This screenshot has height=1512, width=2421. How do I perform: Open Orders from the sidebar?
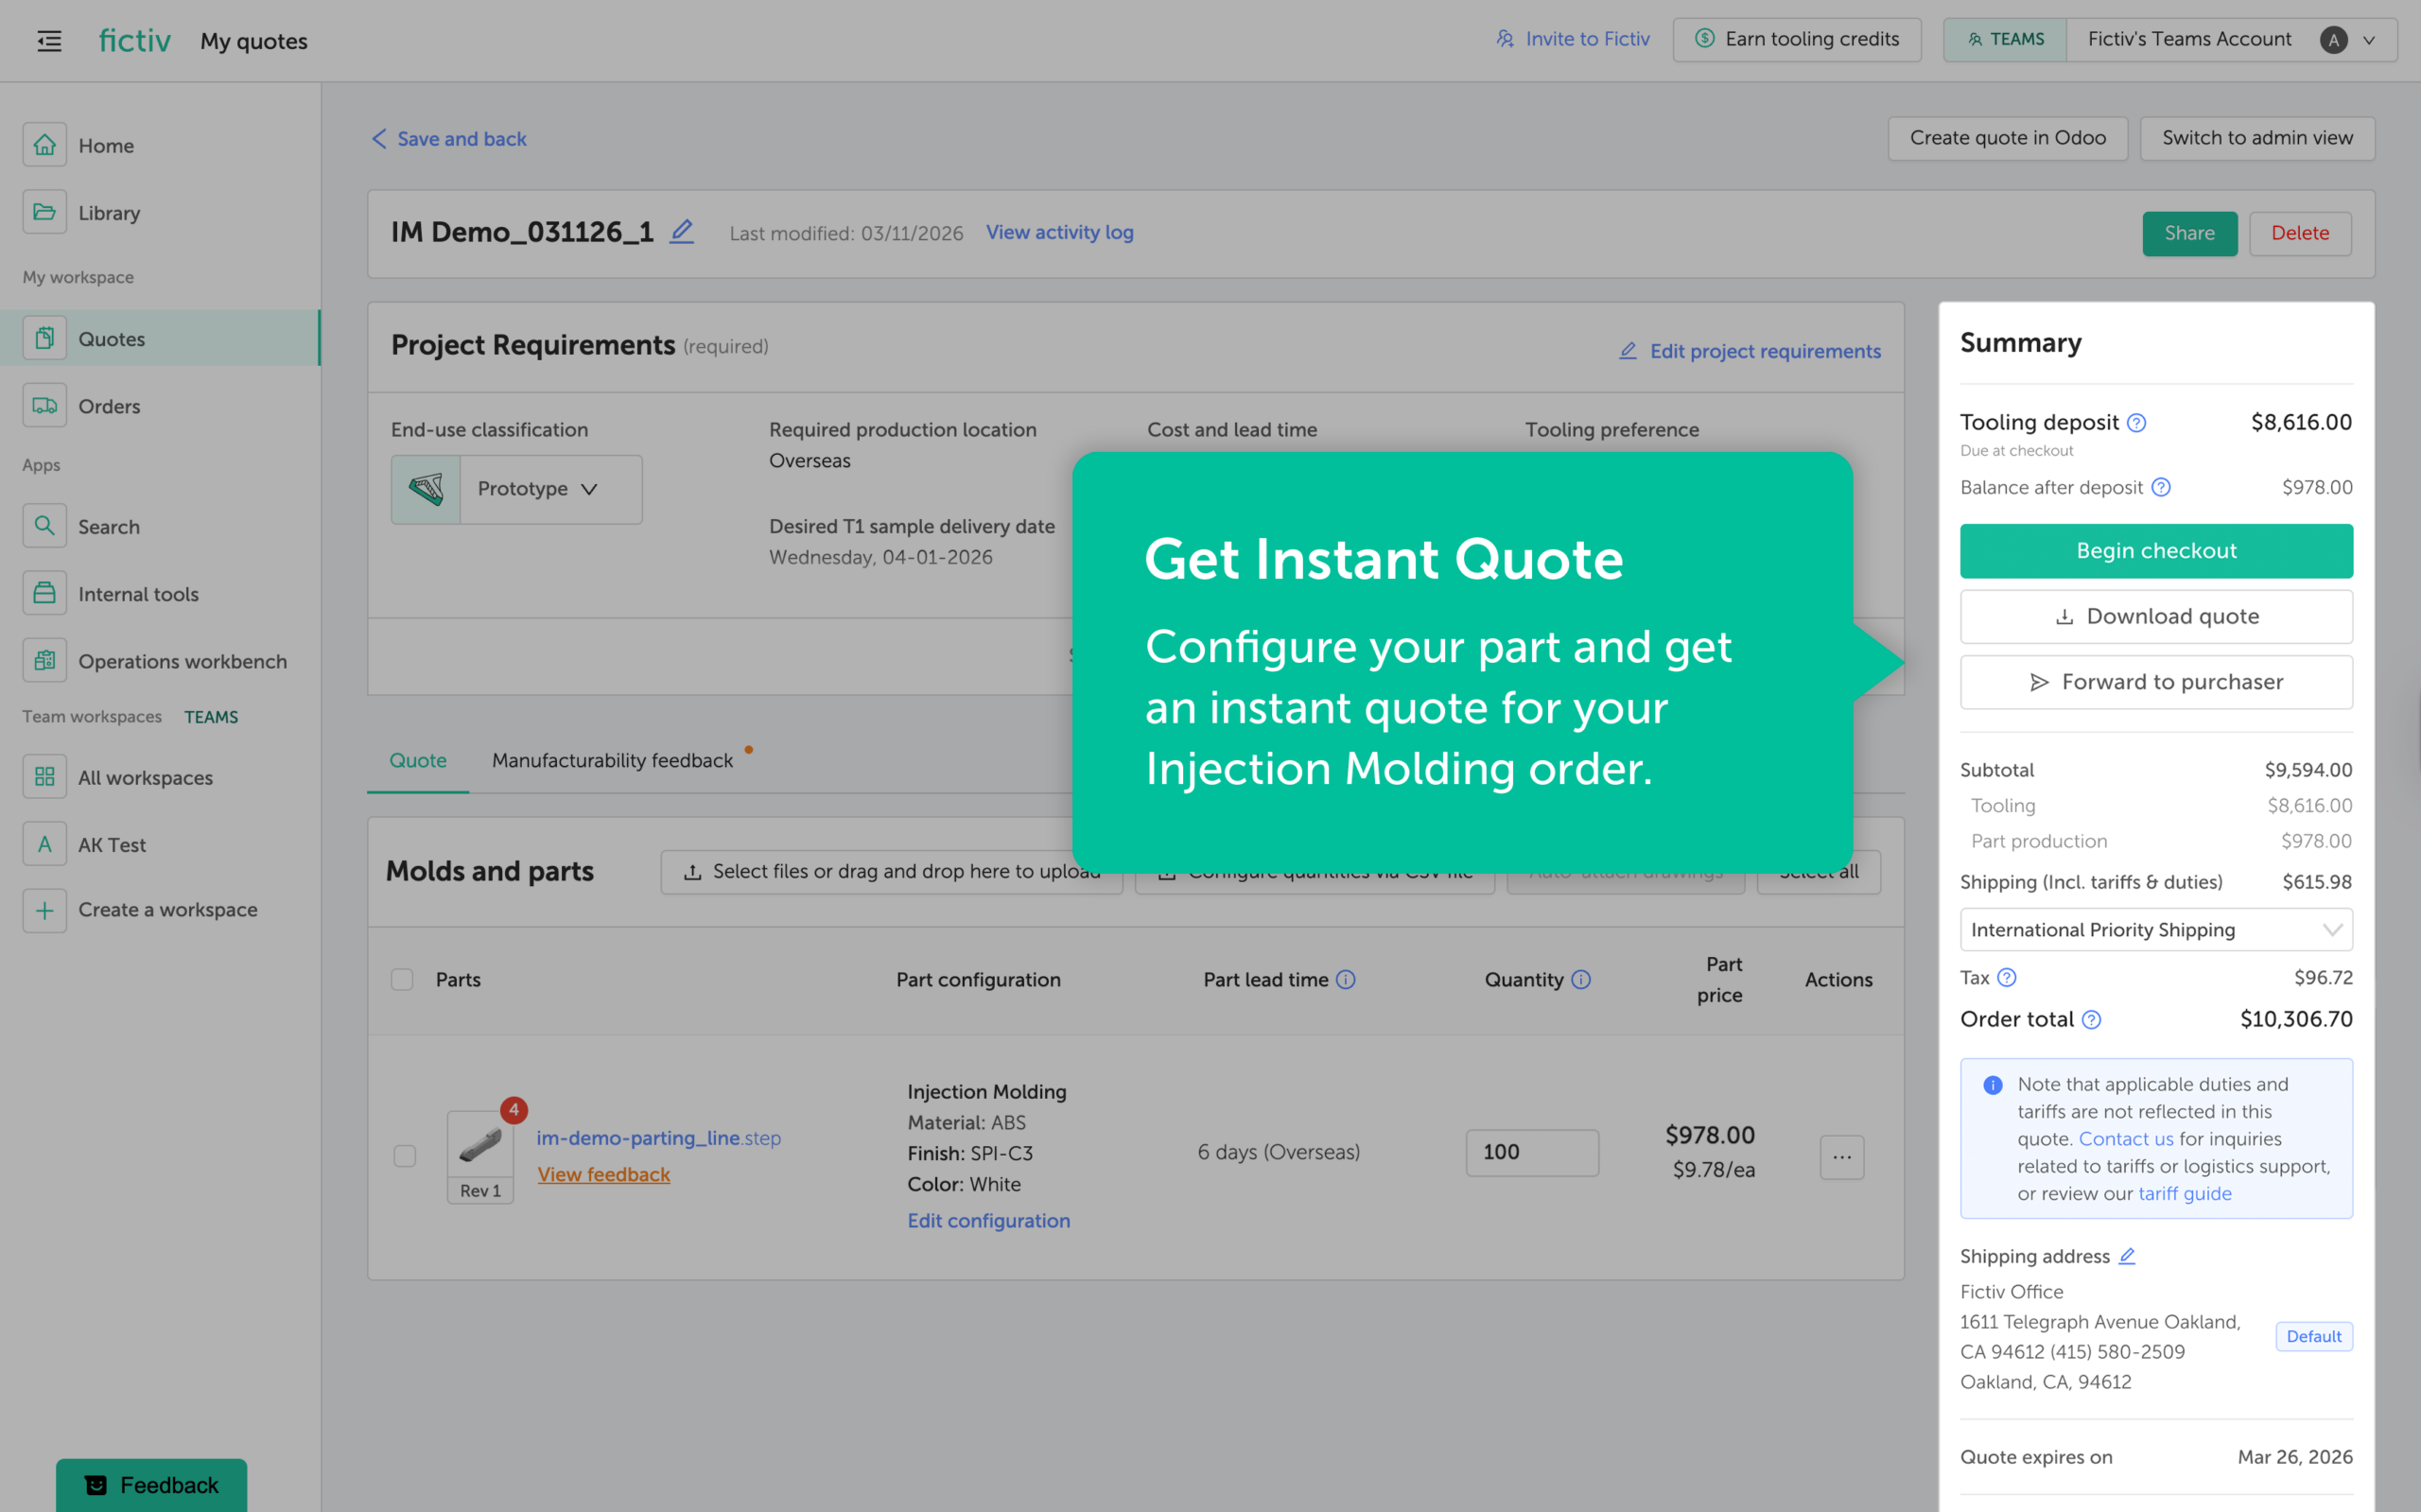point(110,406)
